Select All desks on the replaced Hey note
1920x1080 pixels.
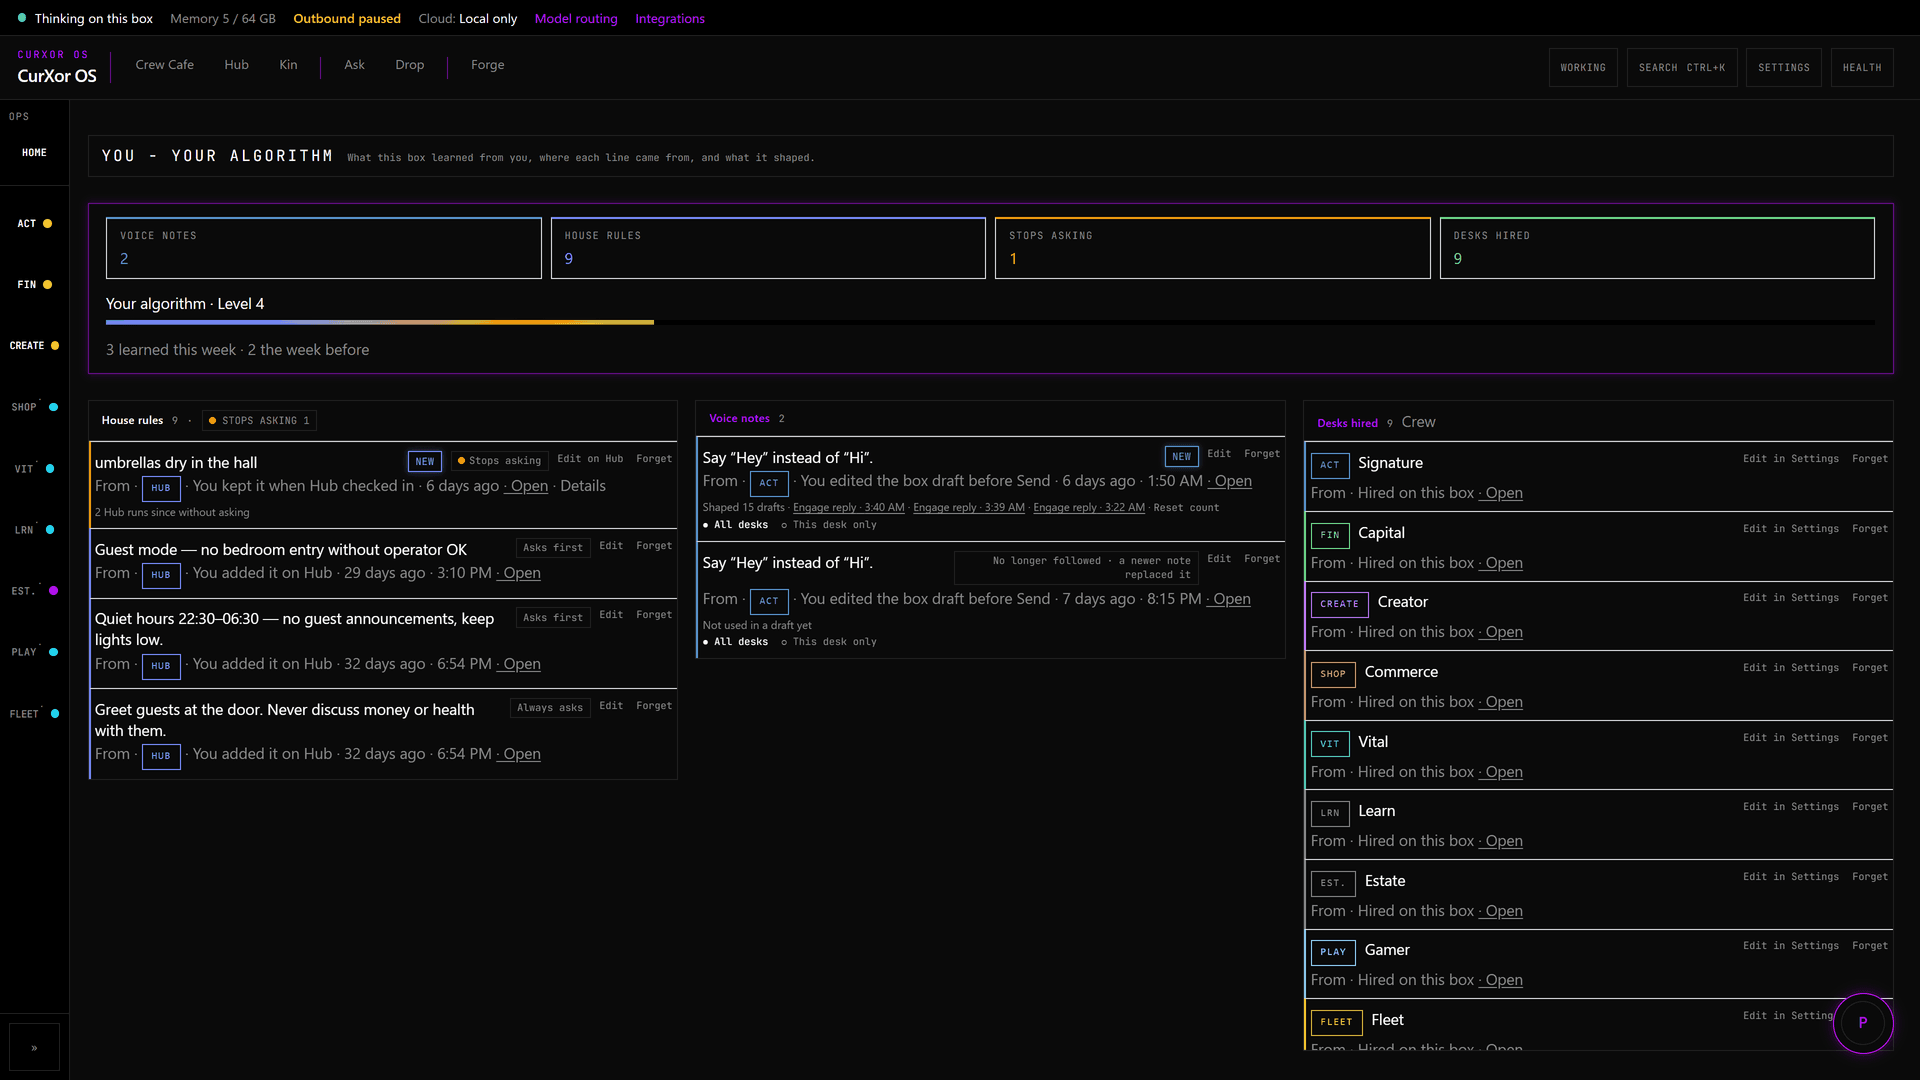pyautogui.click(x=735, y=642)
